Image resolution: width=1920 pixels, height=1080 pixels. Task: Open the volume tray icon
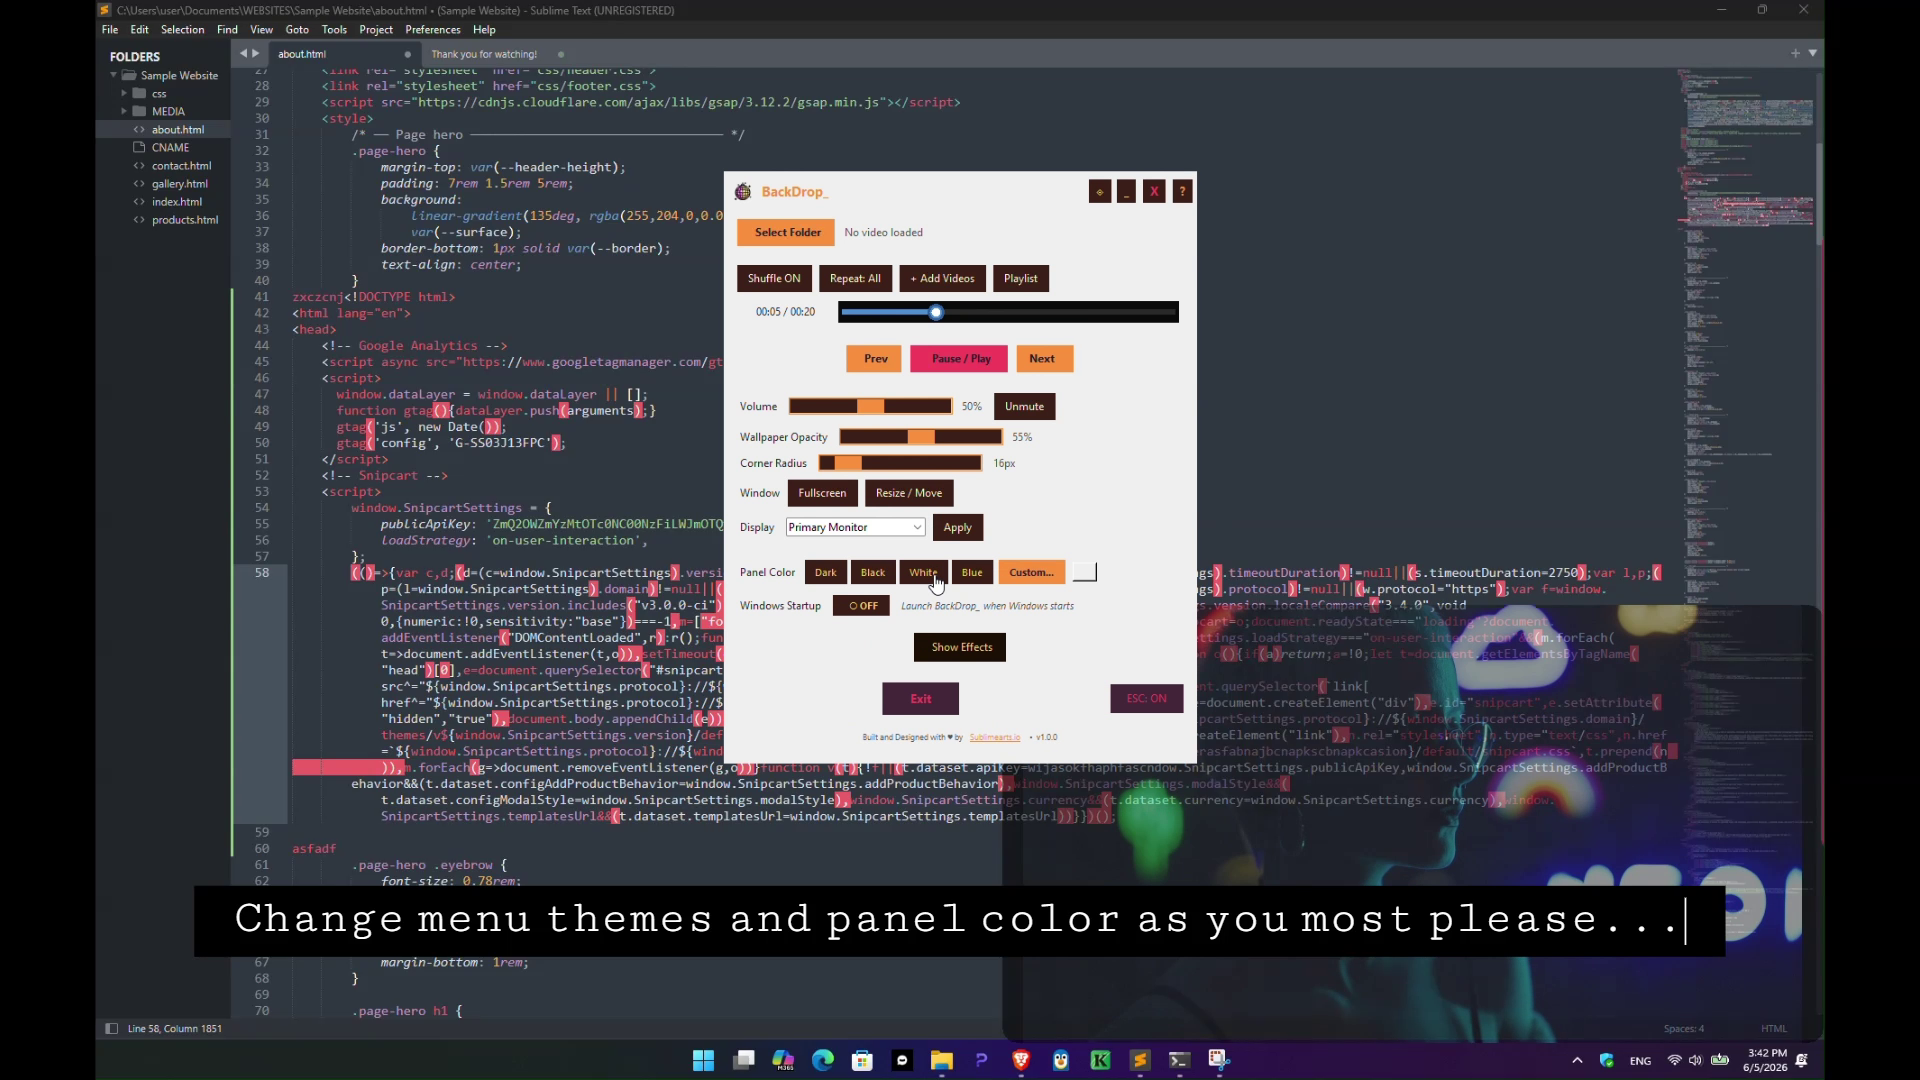[x=1695, y=1060]
